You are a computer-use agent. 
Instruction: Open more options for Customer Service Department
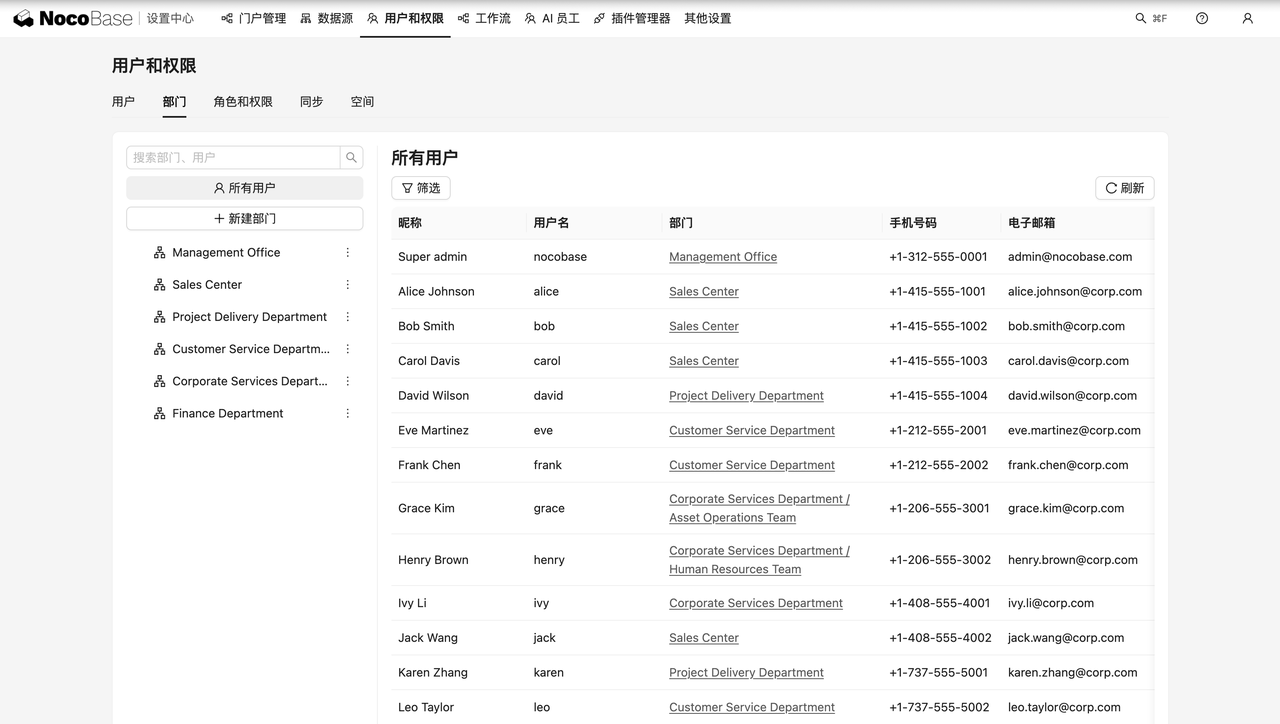(x=348, y=349)
